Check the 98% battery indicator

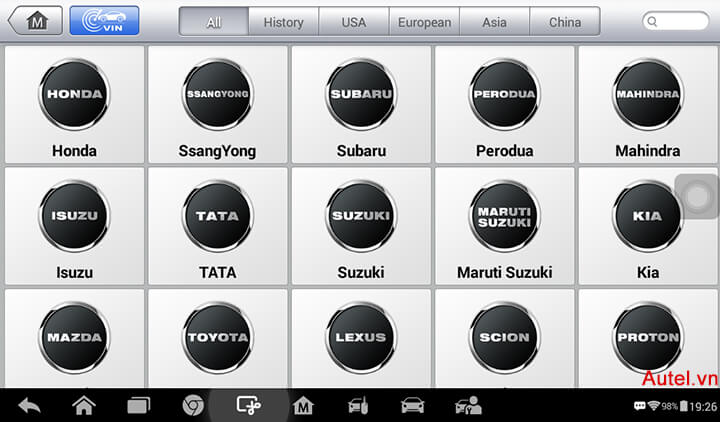[675, 406]
